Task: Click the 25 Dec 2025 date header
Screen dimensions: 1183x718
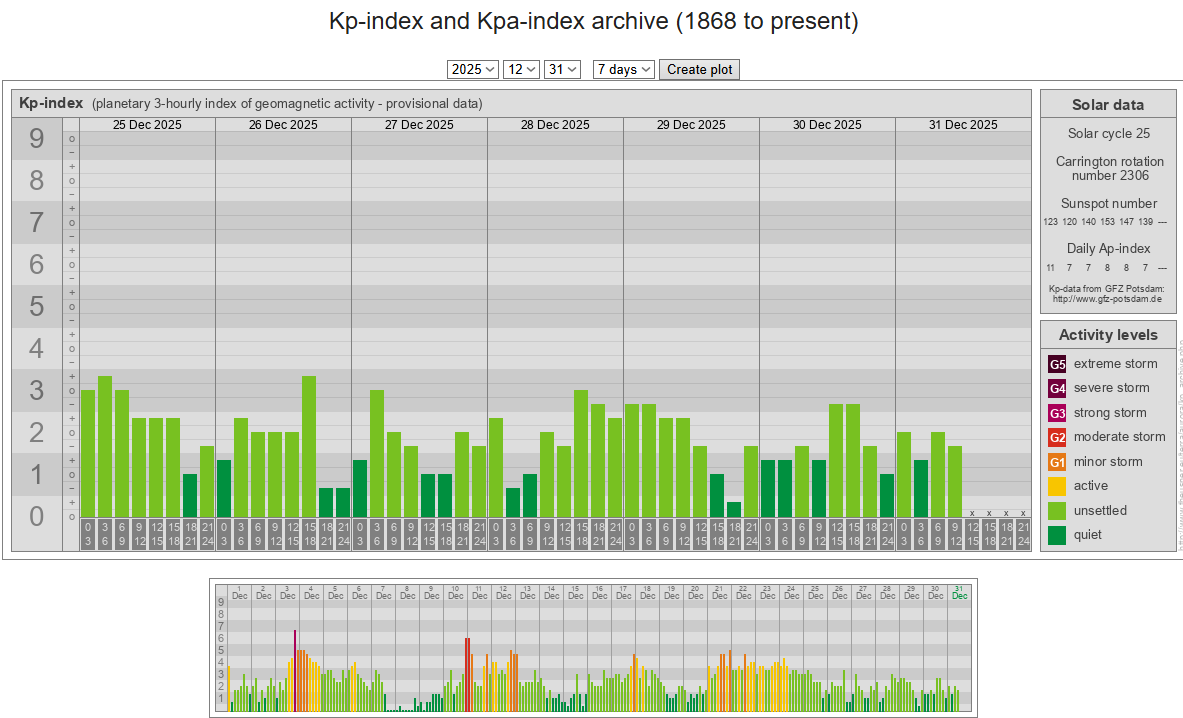Action: point(147,125)
